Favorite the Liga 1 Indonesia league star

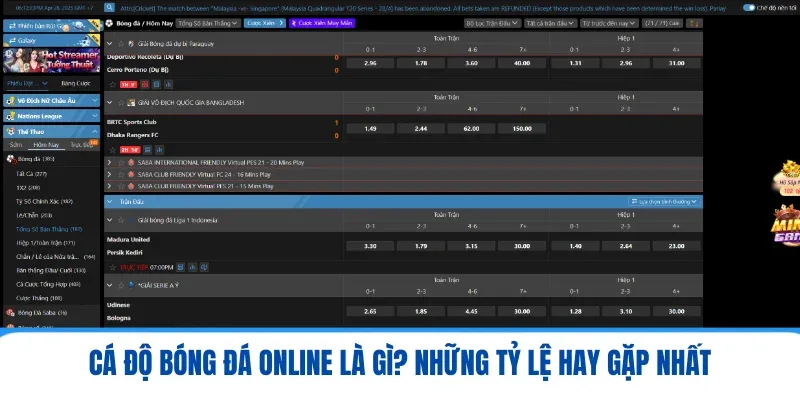[121, 220]
